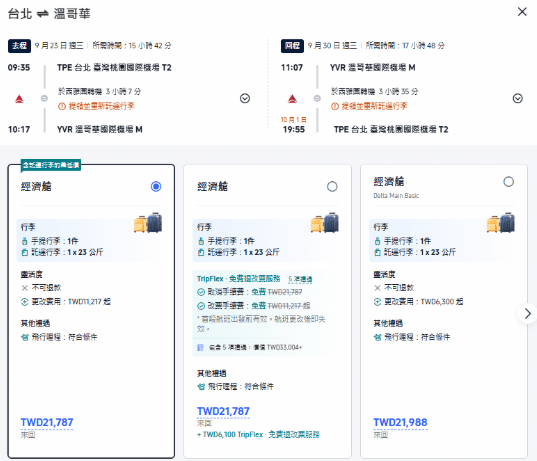This screenshot has width=537, height=461.
Task: Open the TripFlex 5 benefits link
Action: (x=300, y=279)
